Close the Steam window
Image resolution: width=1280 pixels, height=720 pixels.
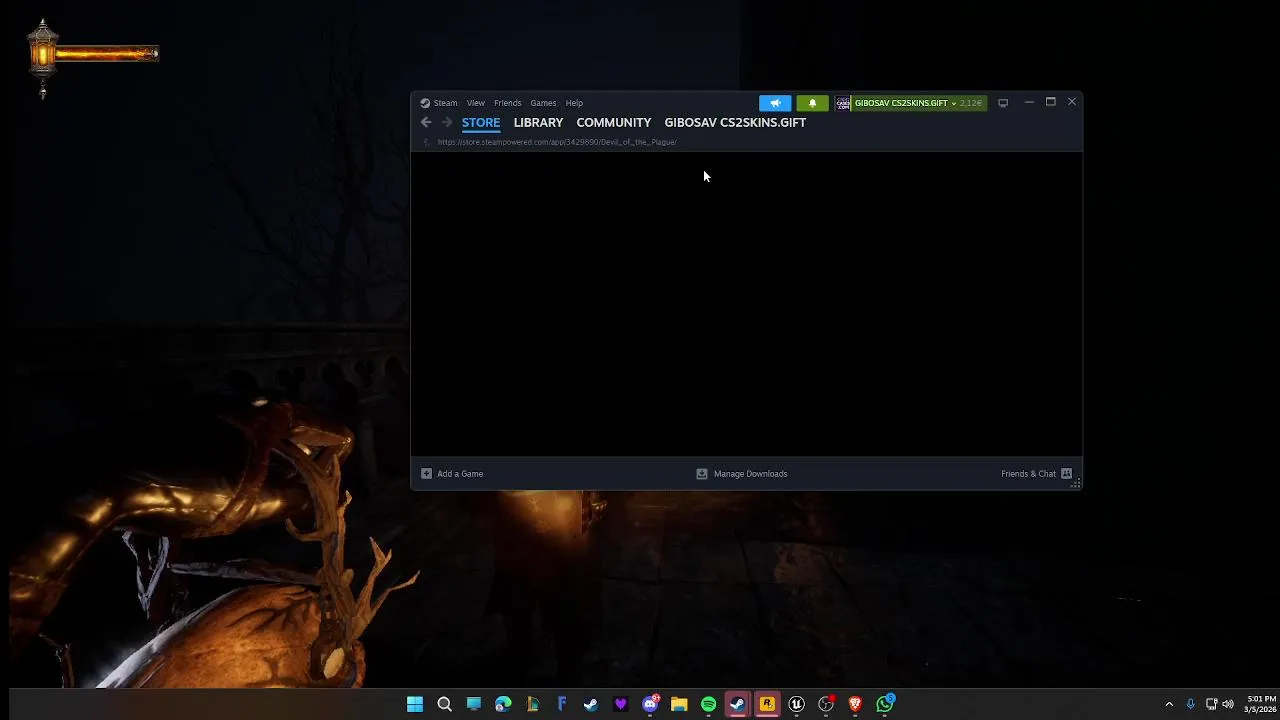1072,102
